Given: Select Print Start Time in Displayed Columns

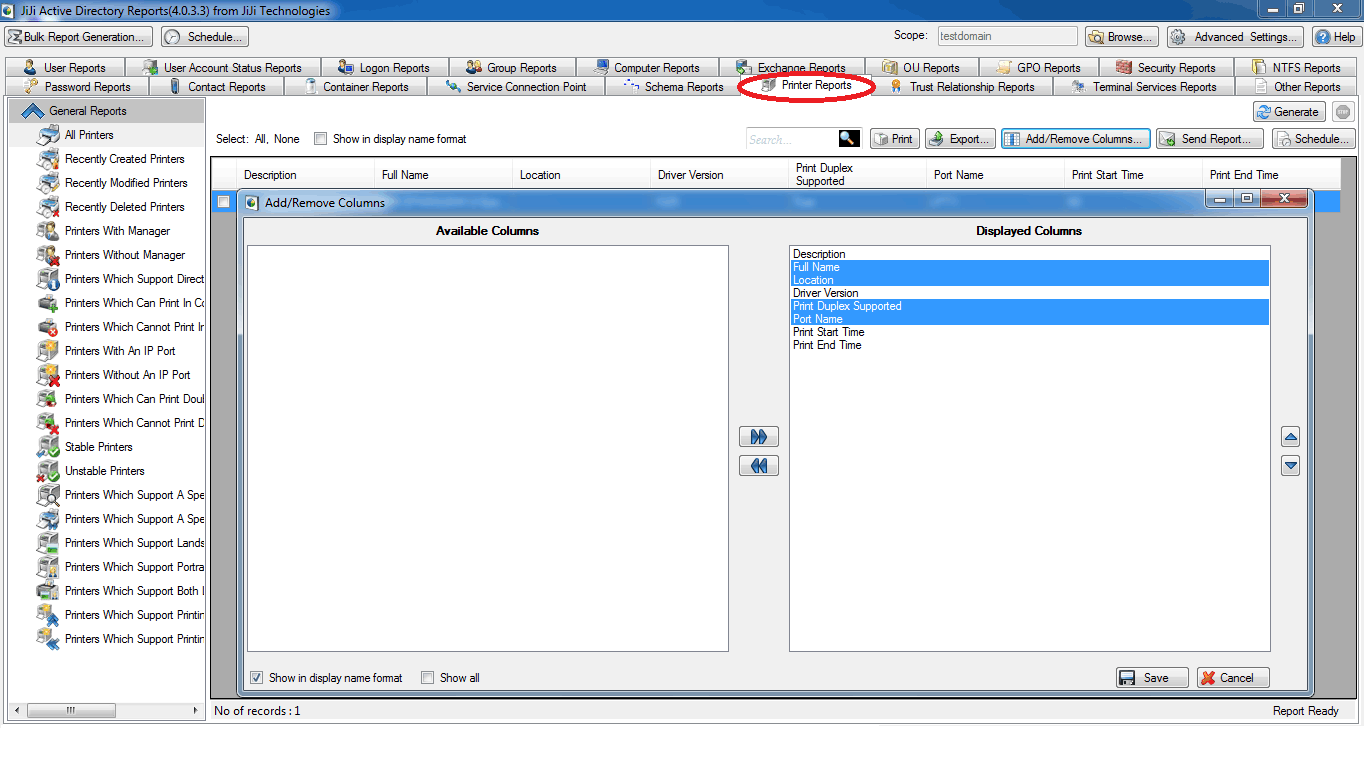Looking at the screenshot, I should 1029,332.
